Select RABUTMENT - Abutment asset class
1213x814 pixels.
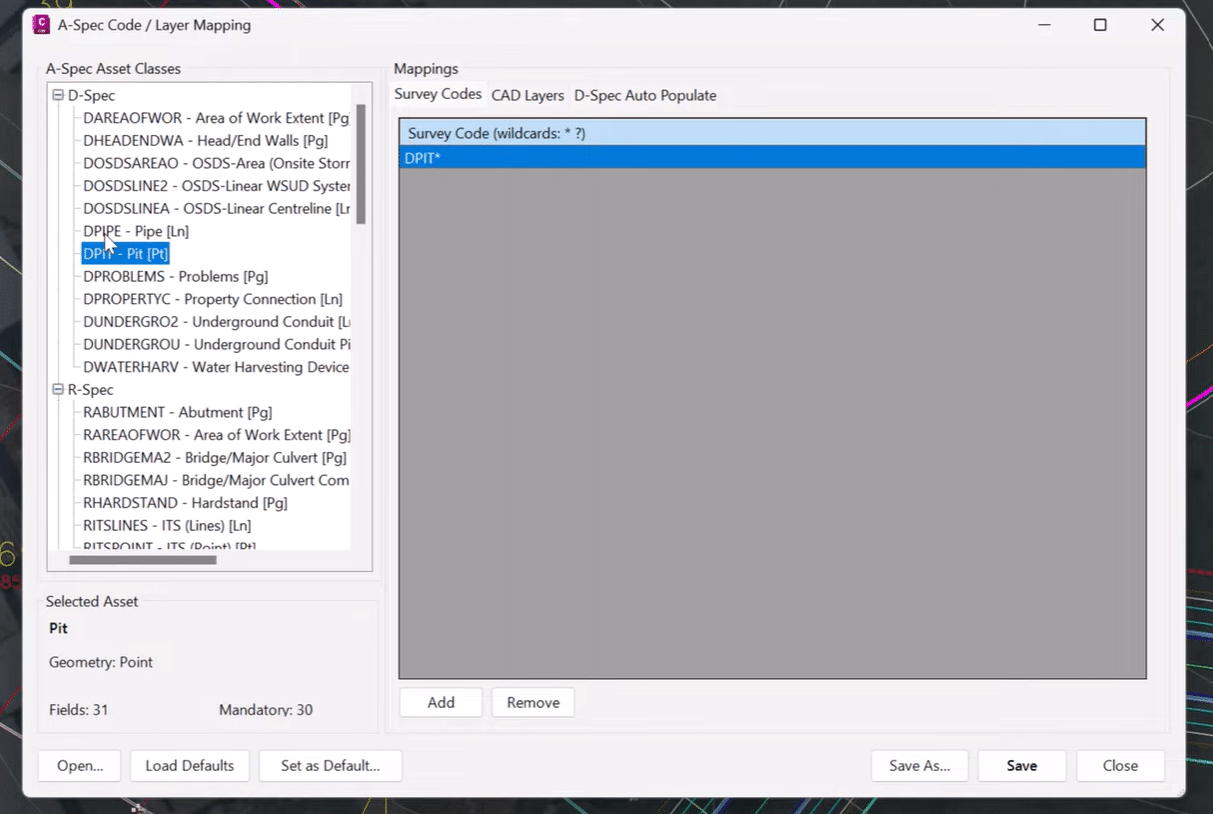(177, 413)
